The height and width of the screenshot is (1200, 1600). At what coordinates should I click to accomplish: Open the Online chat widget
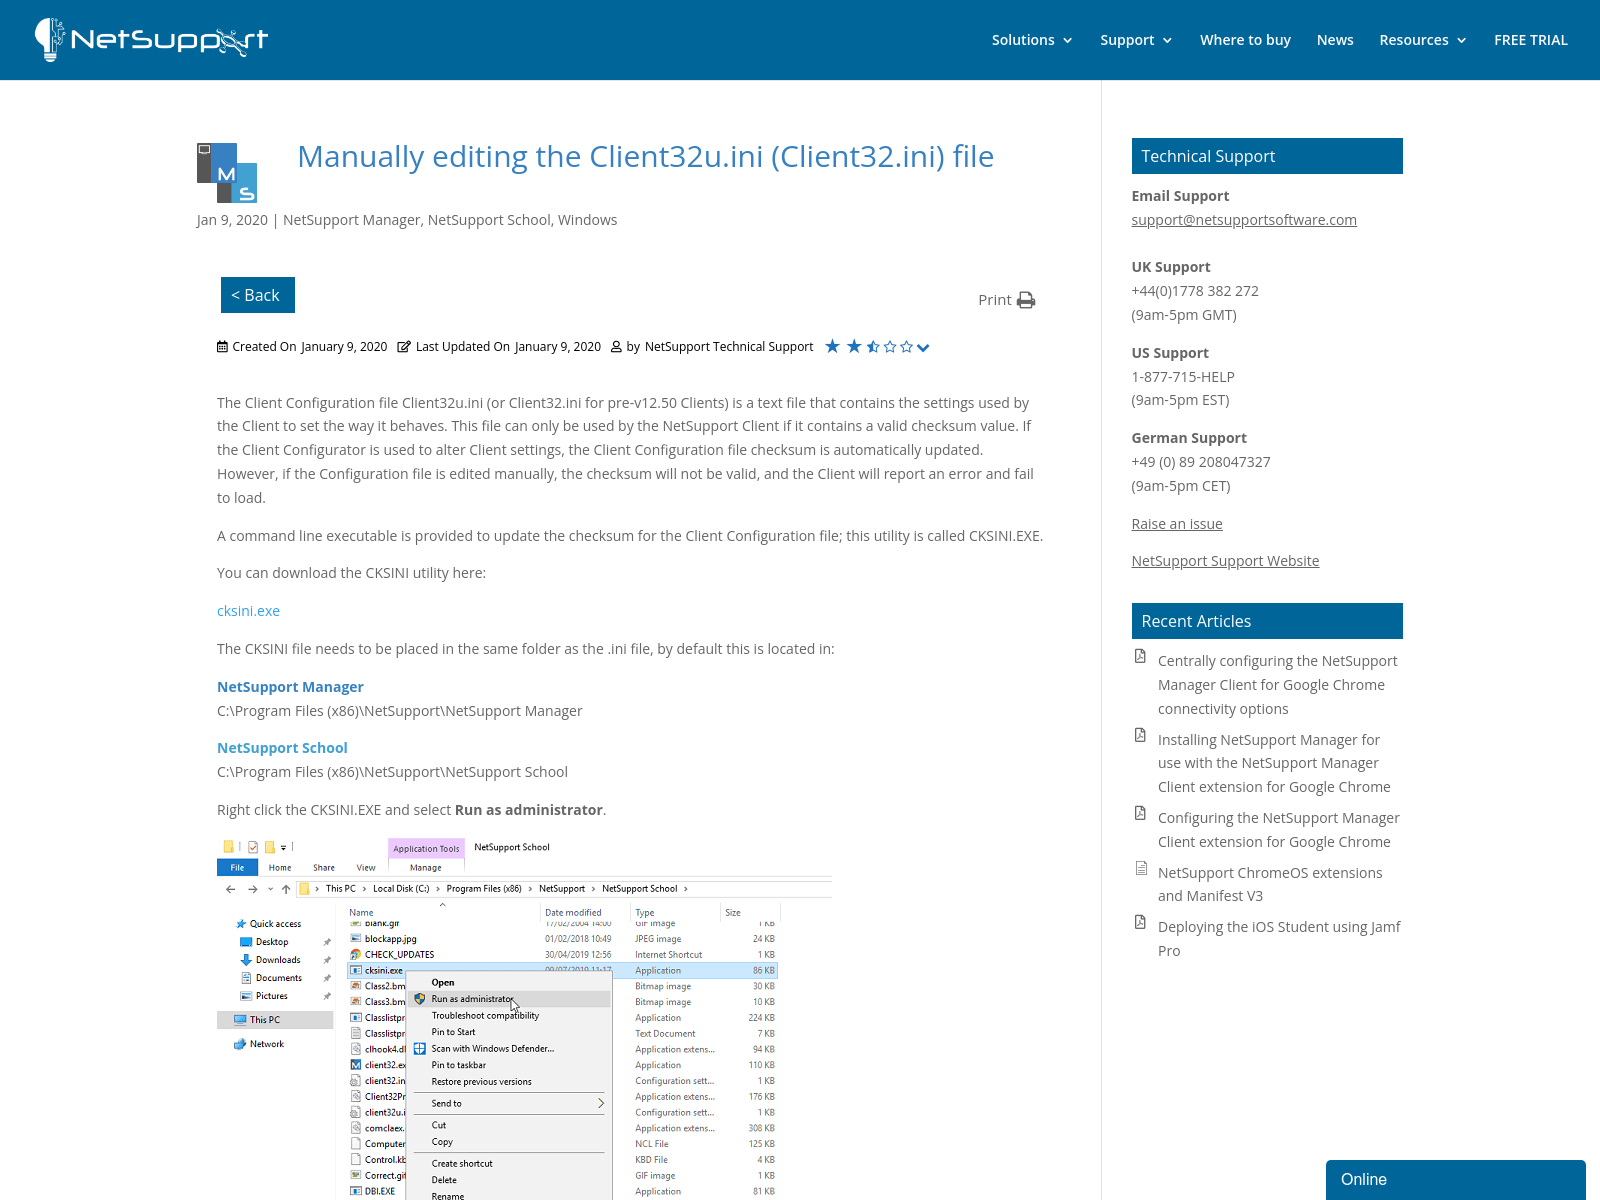click(x=1455, y=1180)
